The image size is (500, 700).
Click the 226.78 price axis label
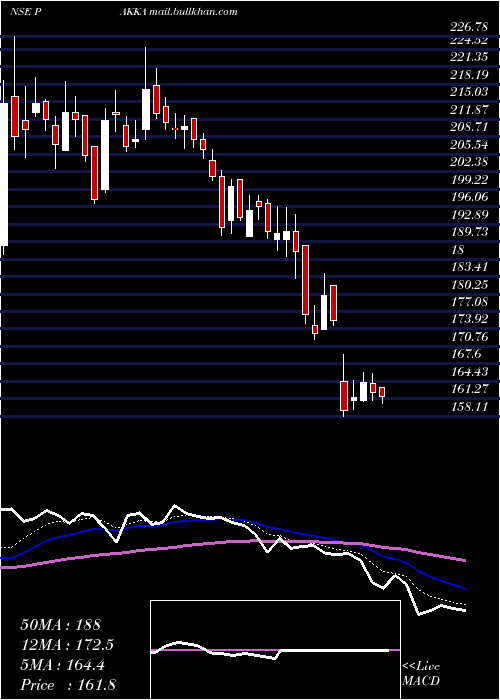(x=469, y=28)
